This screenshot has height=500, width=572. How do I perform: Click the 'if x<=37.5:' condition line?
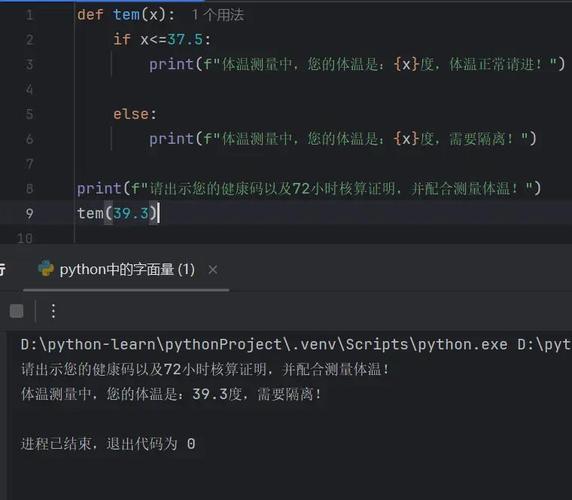(x=162, y=39)
